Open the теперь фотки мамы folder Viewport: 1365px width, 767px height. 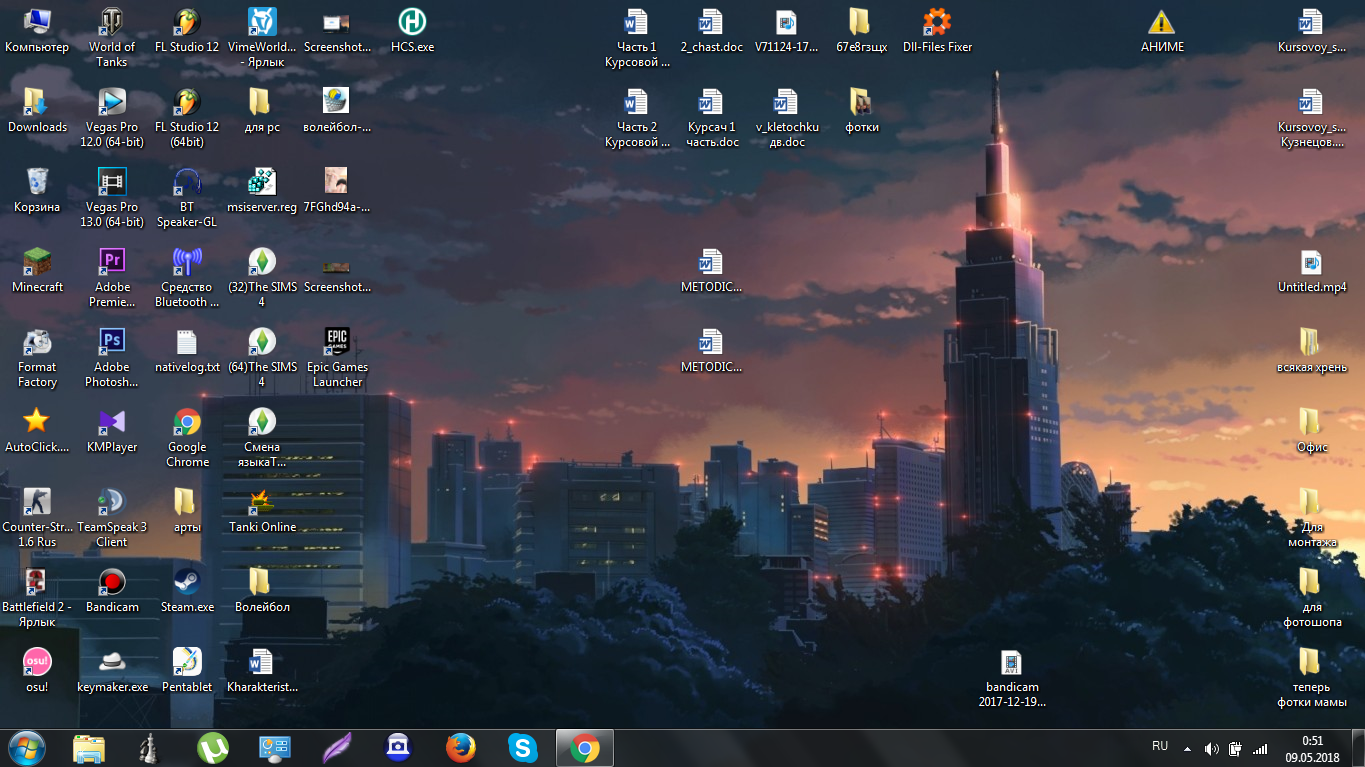click(1312, 677)
